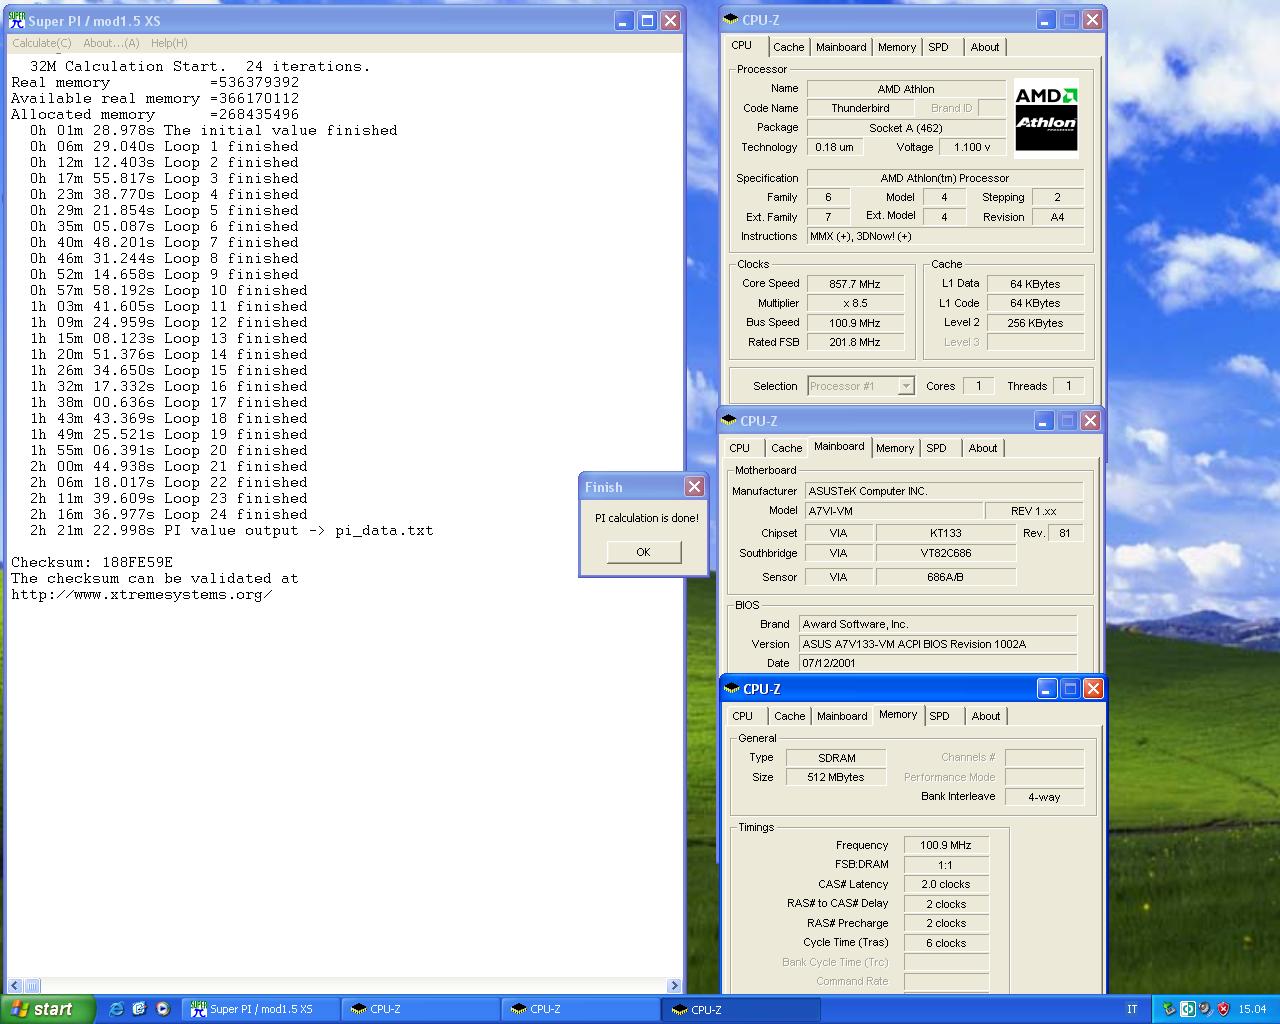Click the horizontal scrollbar right arrow in Super PI
1280x1024 pixels.
tap(673, 985)
